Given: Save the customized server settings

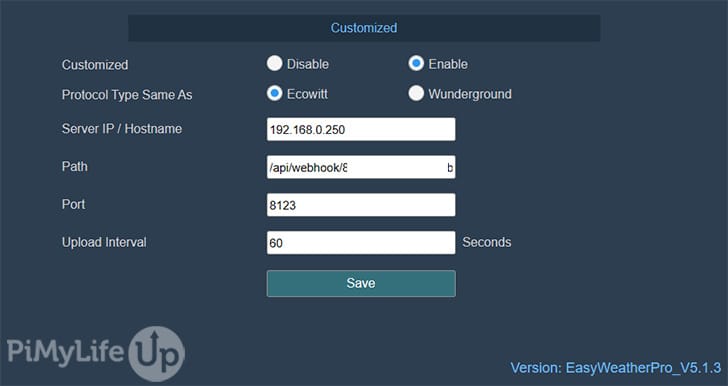Looking at the screenshot, I should point(361,283).
